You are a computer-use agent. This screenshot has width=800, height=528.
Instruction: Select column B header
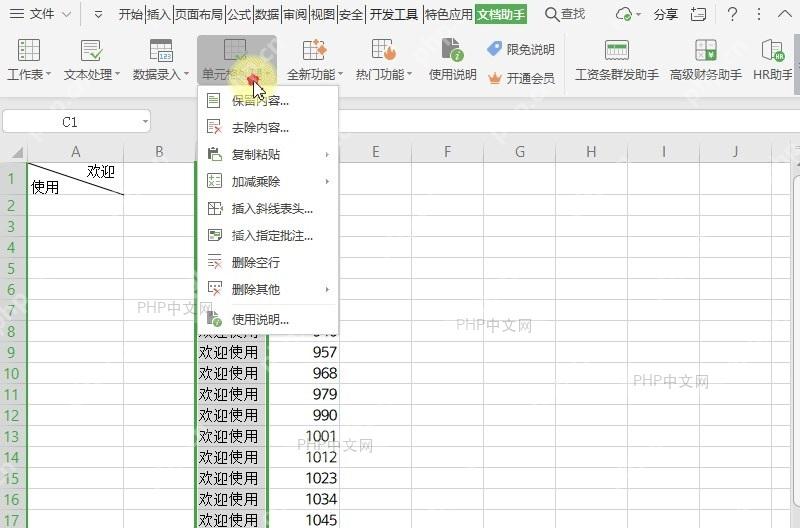point(159,152)
